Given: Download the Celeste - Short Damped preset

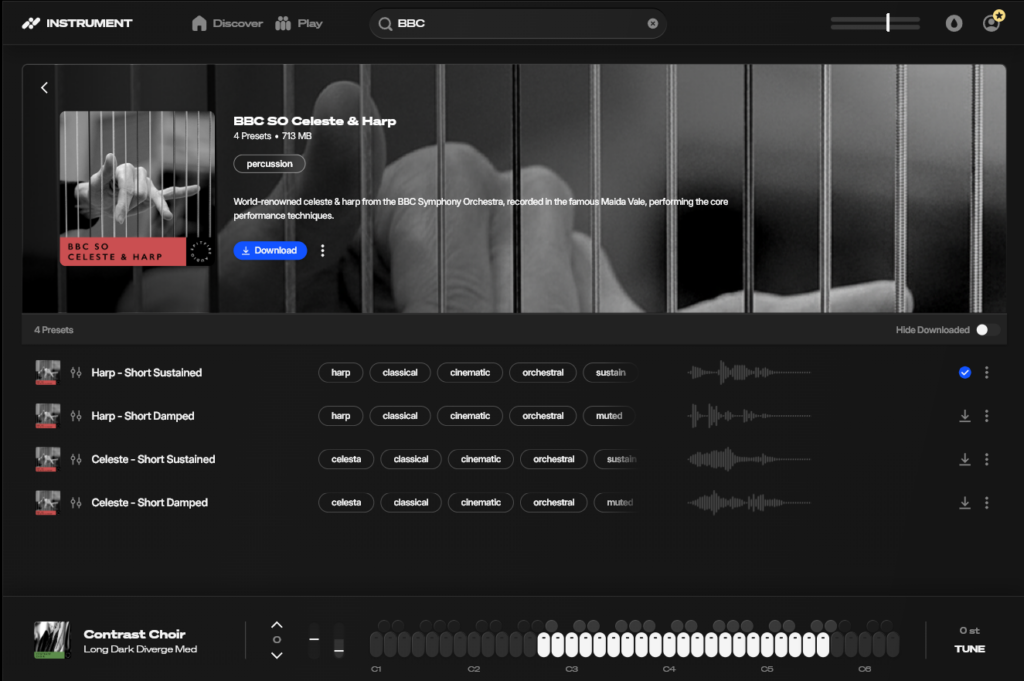Looking at the screenshot, I should pos(965,503).
